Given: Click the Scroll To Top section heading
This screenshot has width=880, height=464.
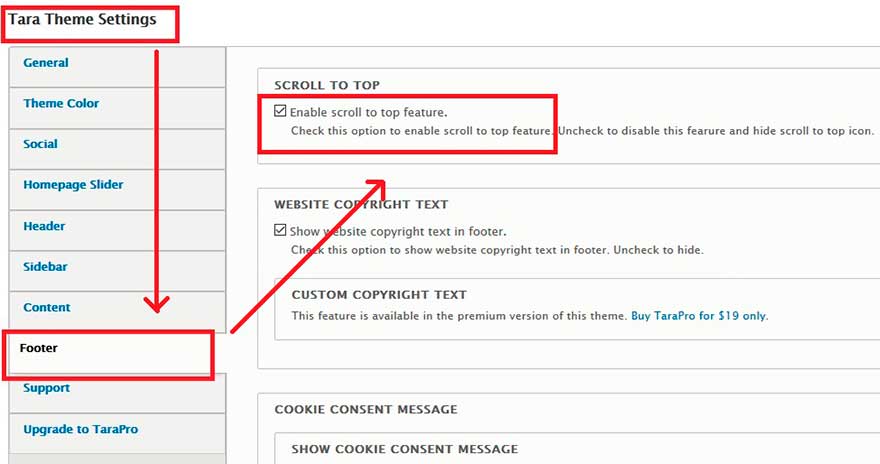Looking at the screenshot, I should [x=327, y=86].
